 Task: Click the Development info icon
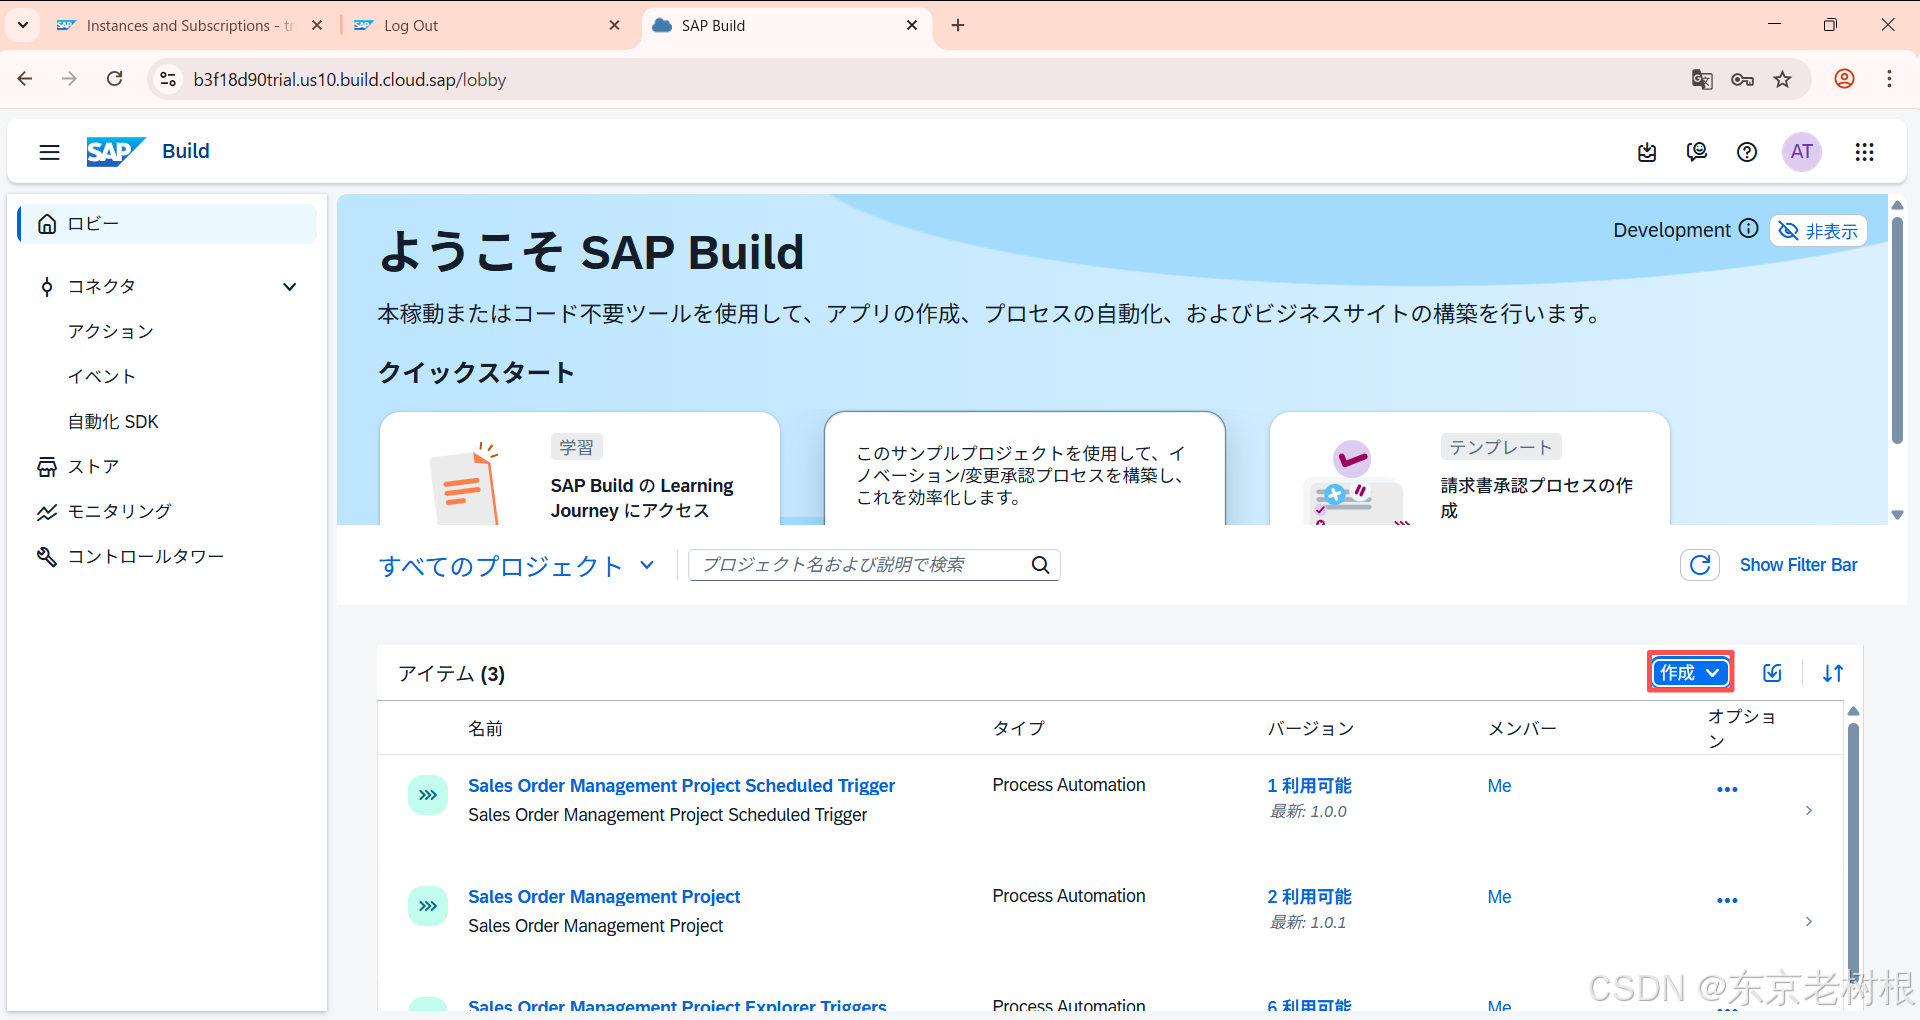1748,229
